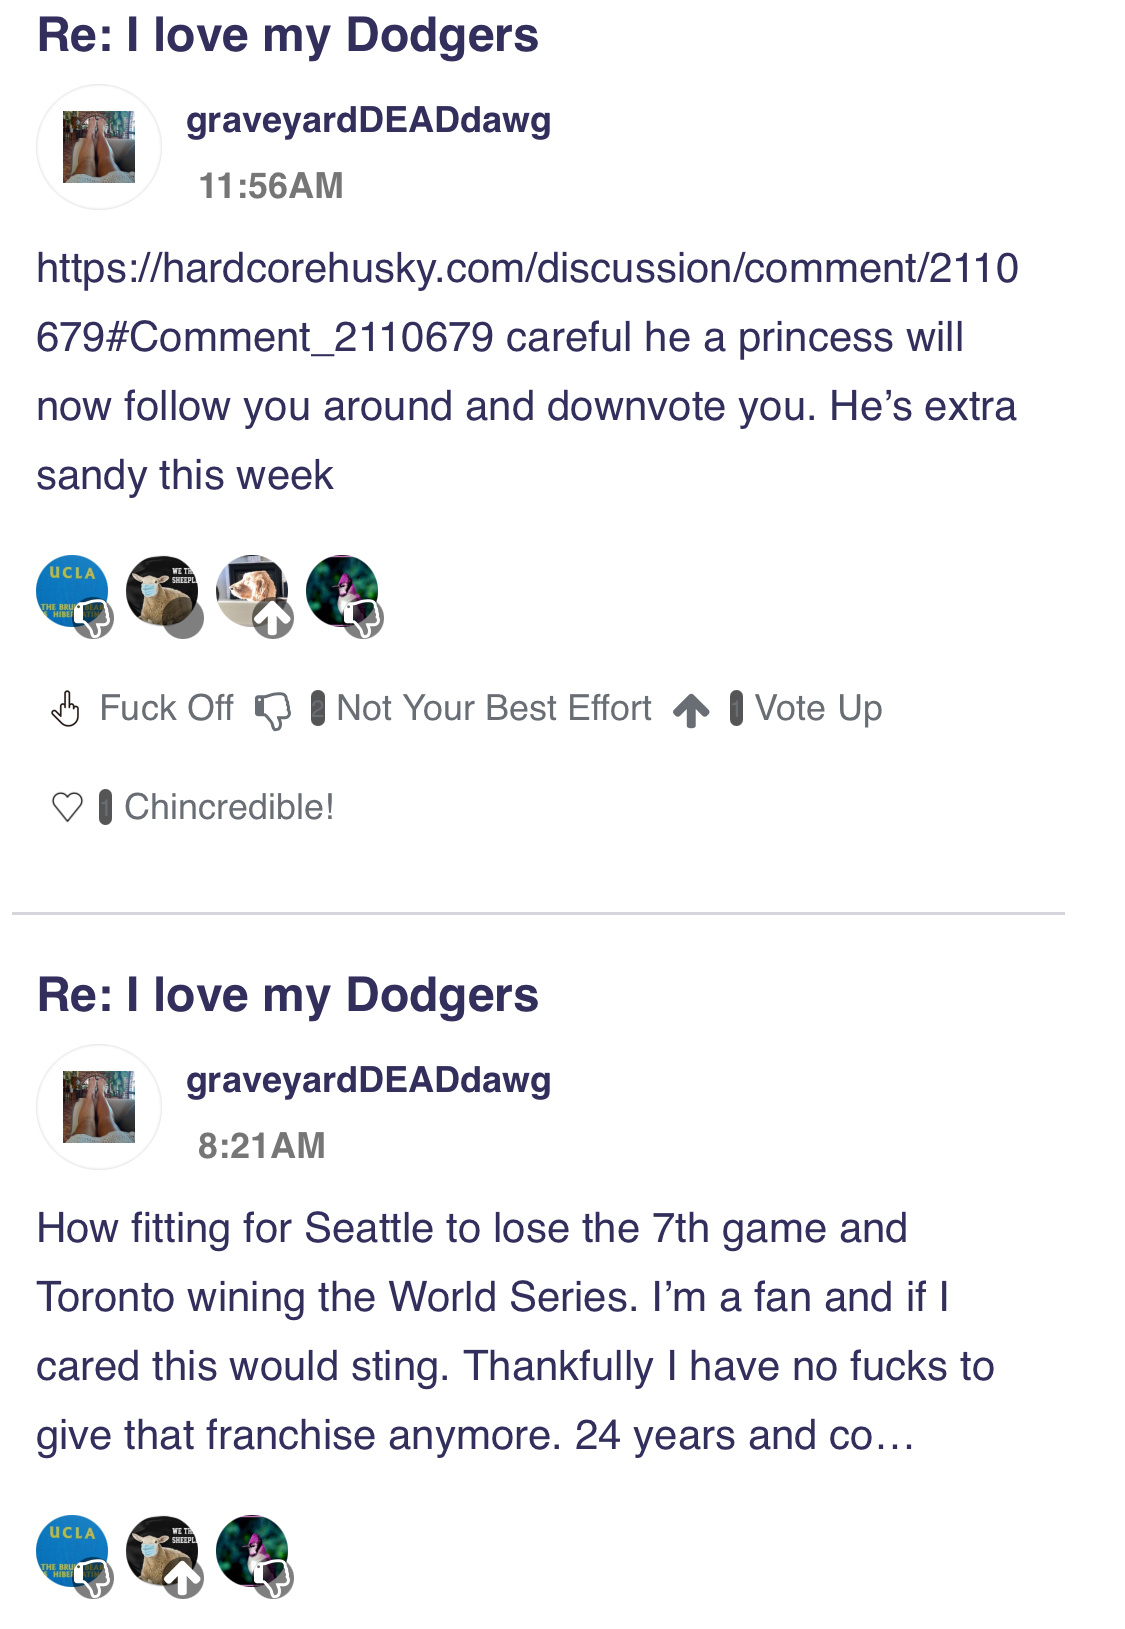Toggle the Vote Up reaction label
1125x1629 pixels.
(818, 709)
